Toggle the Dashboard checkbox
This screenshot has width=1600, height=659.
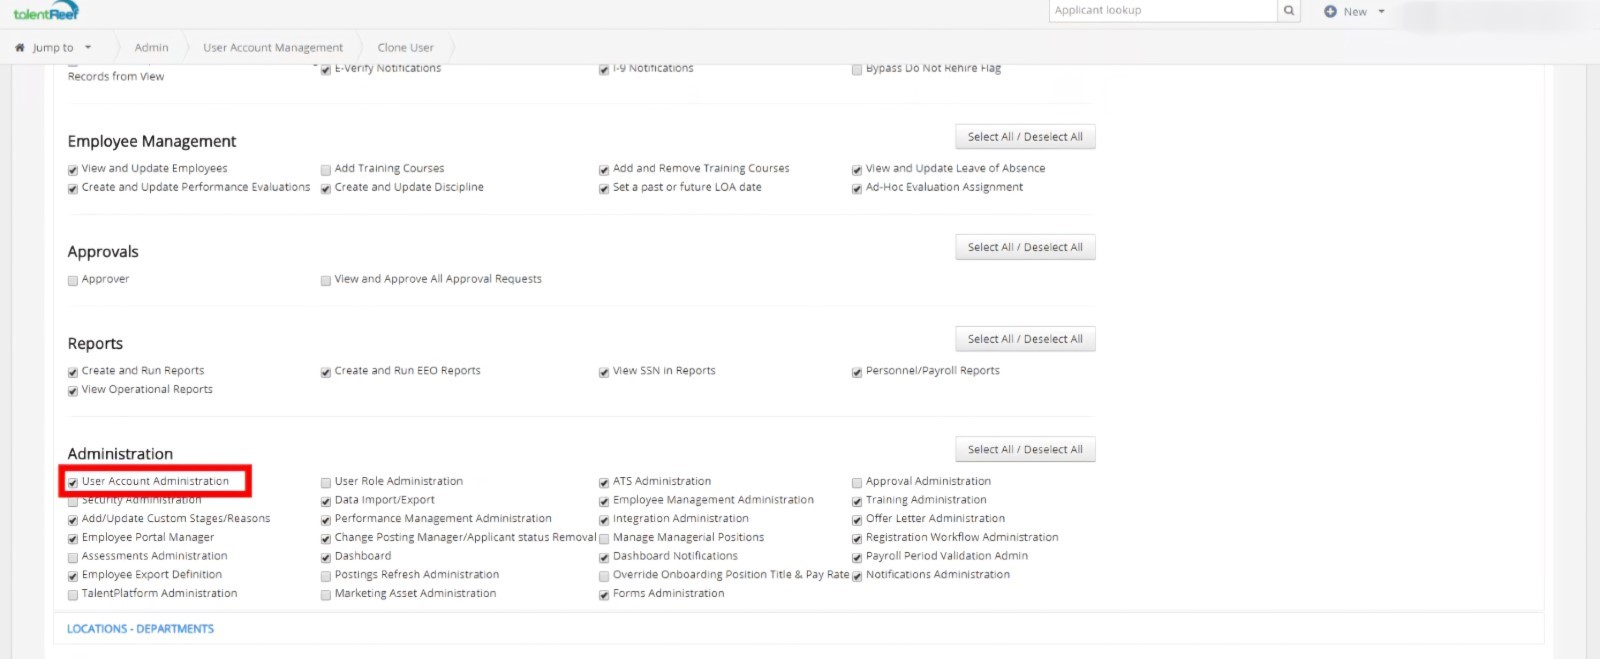326,558
